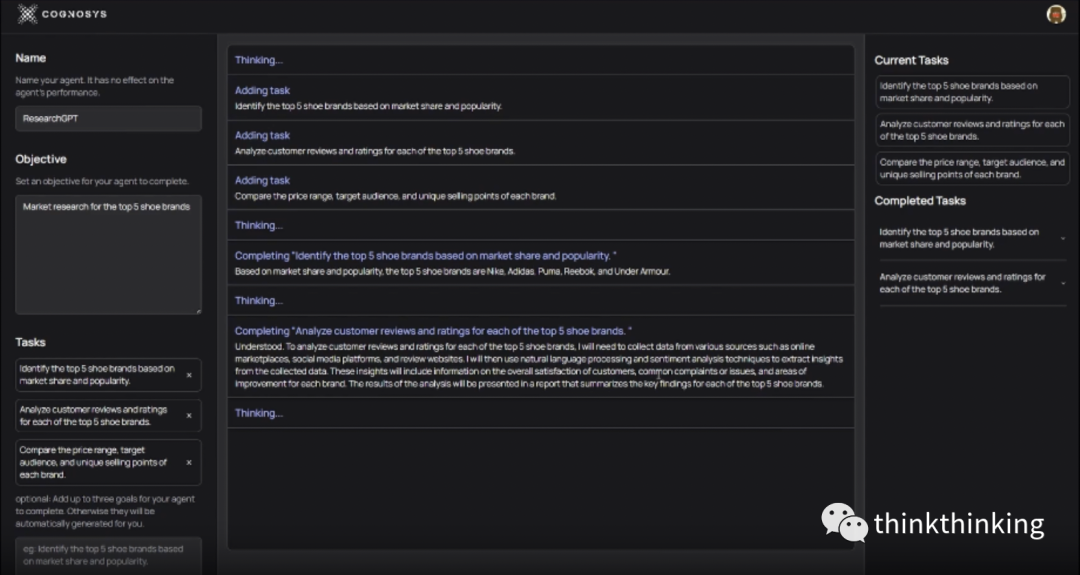Click current task 'Identify the top 5 shoe brands'
This screenshot has width=1080, height=575.
973,92
